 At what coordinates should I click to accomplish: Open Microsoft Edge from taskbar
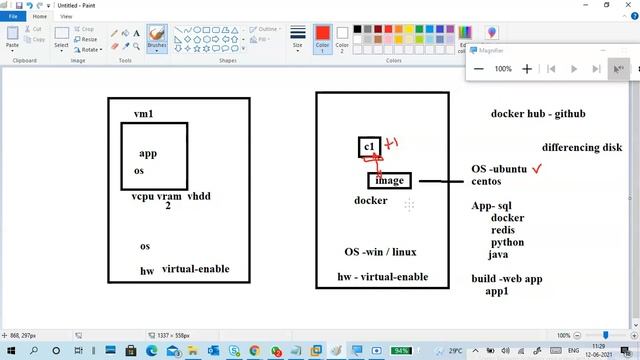click(x=152, y=350)
